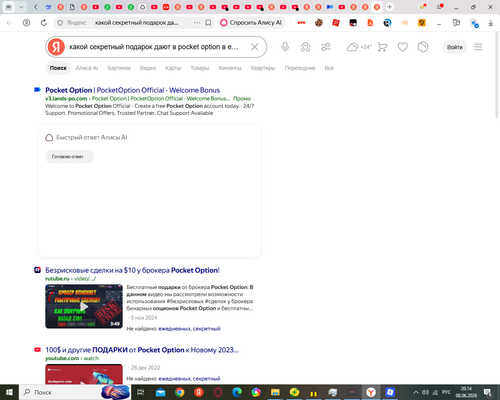Click the protect shield icon in address bar

coord(60,23)
